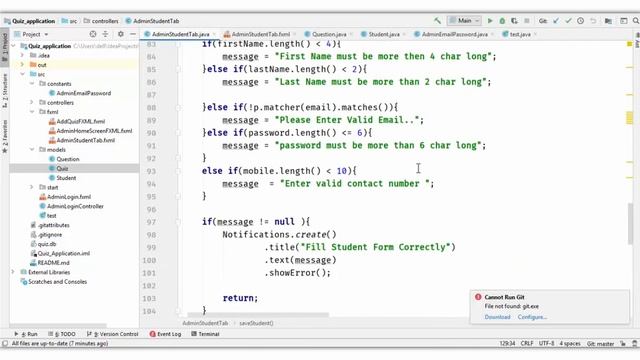Image resolution: width=640 pixels, height=360 pixels.
Task: Click controllers in the navigation bar
Action: tap(101, 21)
